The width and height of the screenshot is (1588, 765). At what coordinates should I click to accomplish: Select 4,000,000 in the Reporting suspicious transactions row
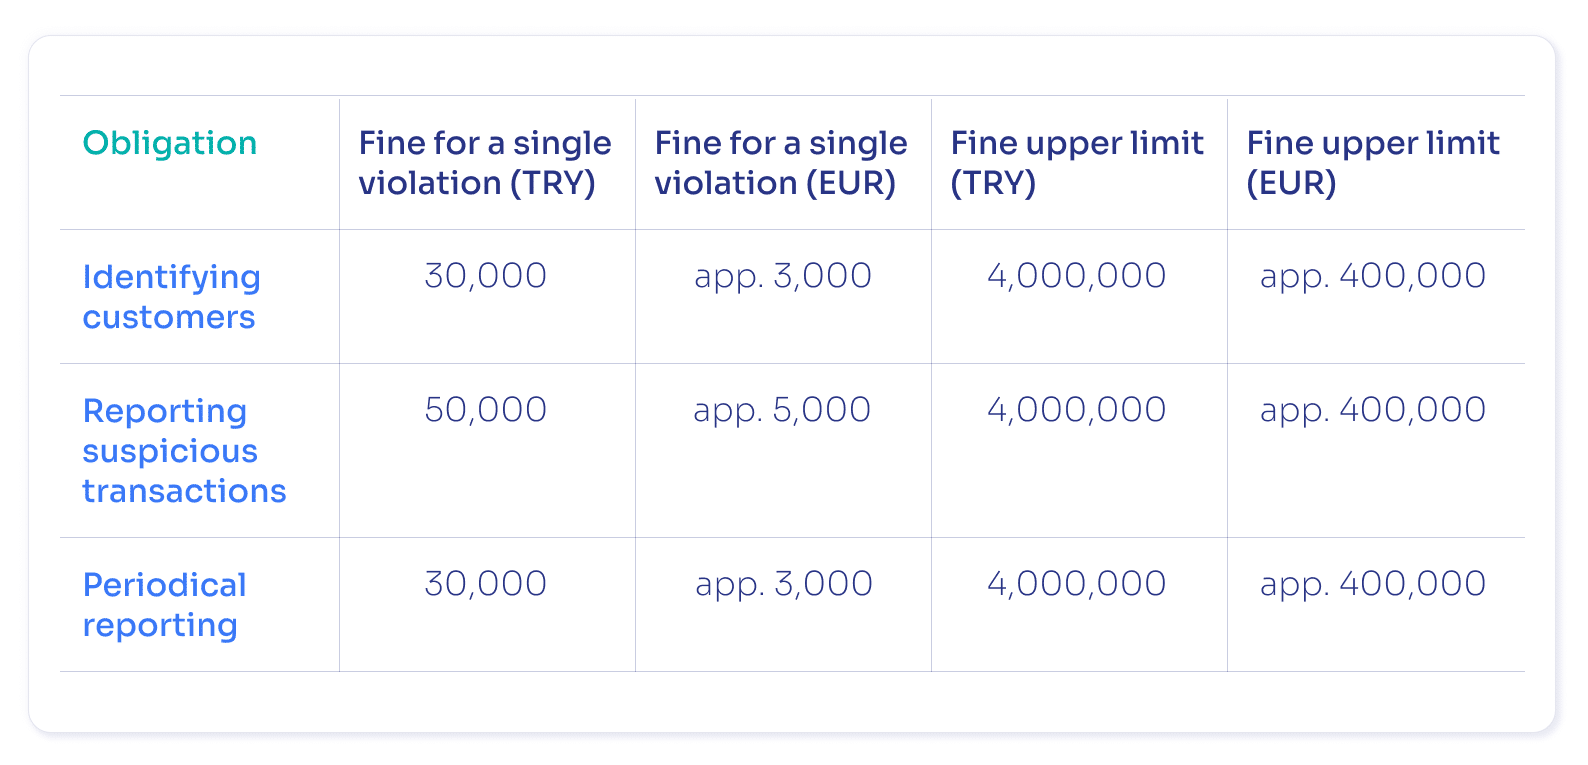click(1077, 410)
